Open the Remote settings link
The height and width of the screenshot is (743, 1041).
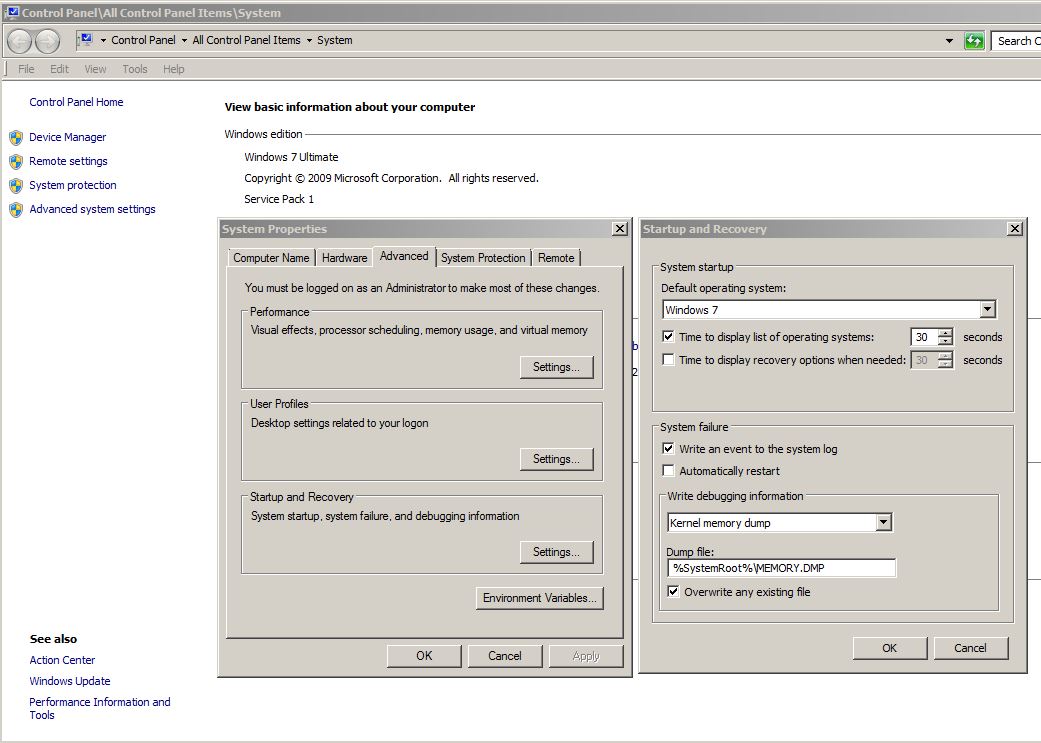(x=68, y=161)
